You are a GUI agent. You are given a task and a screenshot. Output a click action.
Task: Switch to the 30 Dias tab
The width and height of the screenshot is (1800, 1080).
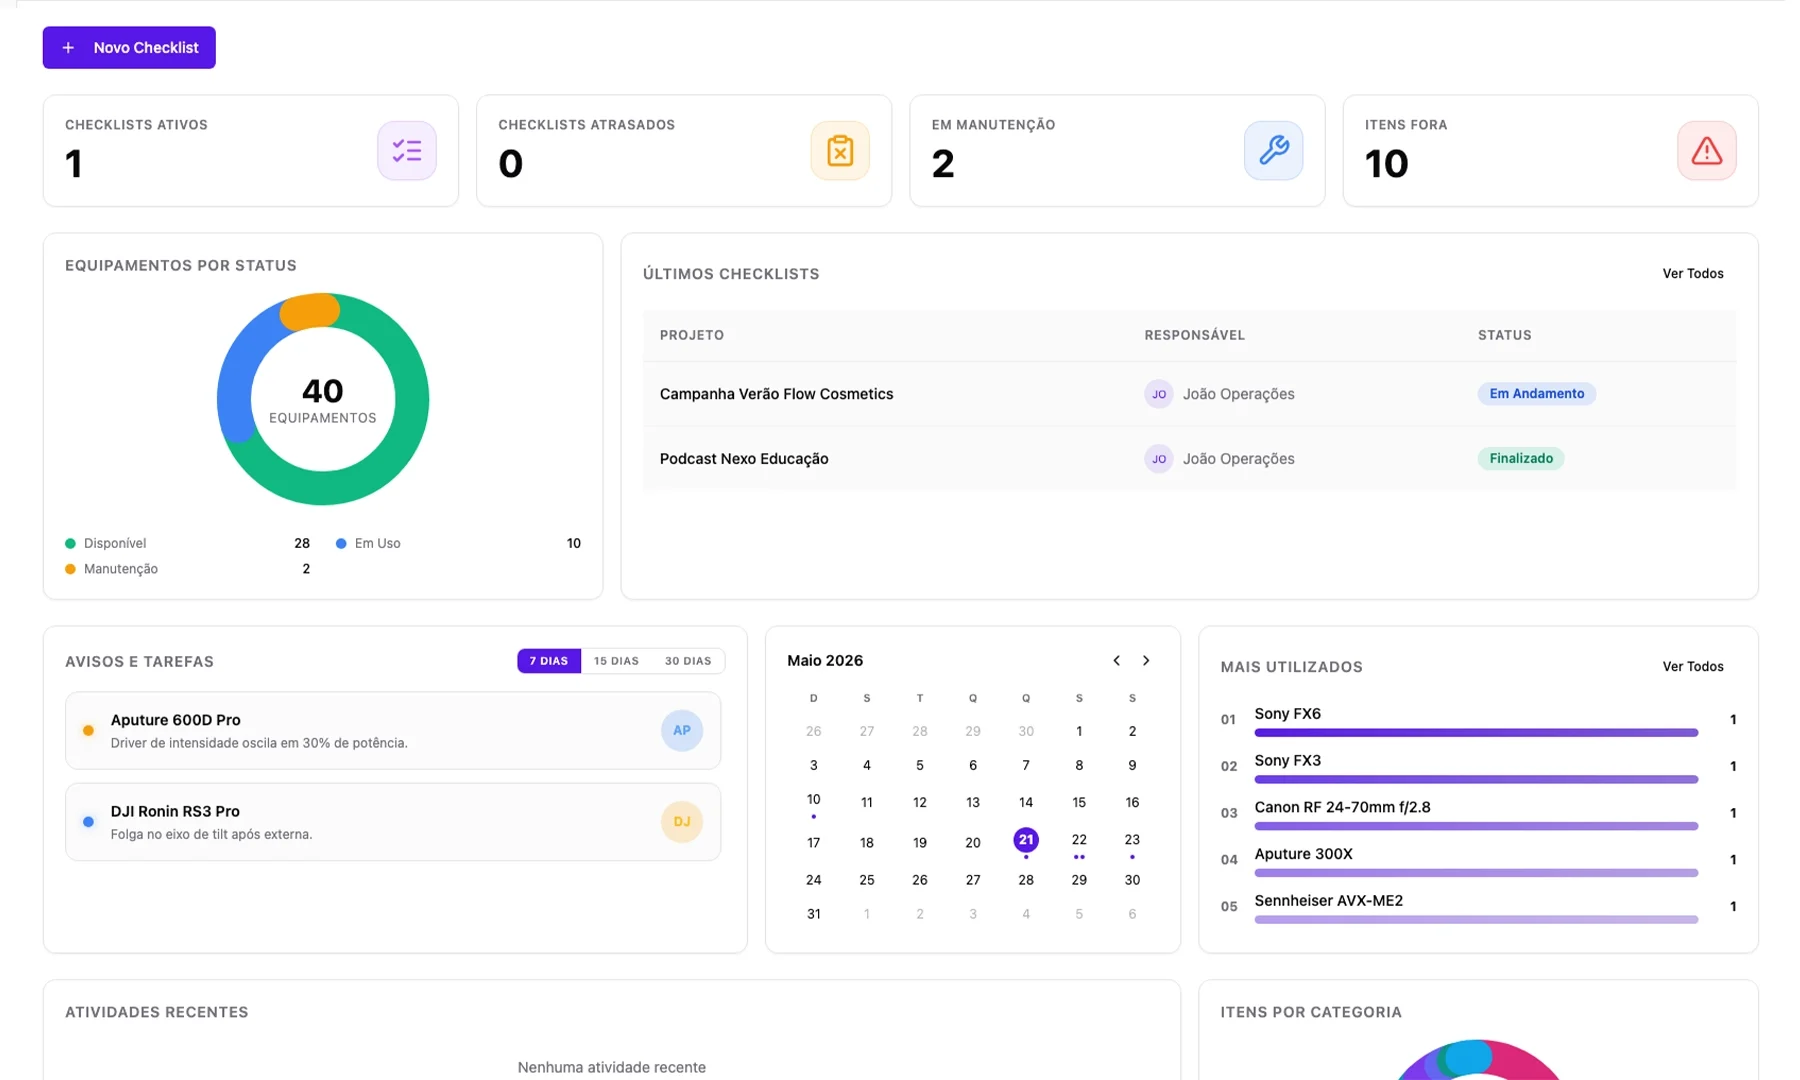tap(688, 661)
